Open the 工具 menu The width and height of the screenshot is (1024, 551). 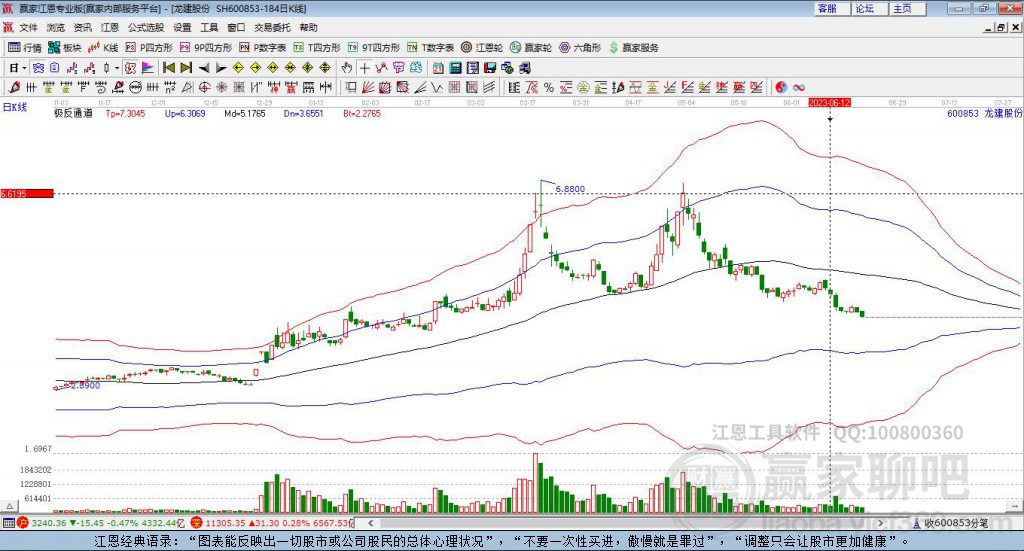coord(209,27)
